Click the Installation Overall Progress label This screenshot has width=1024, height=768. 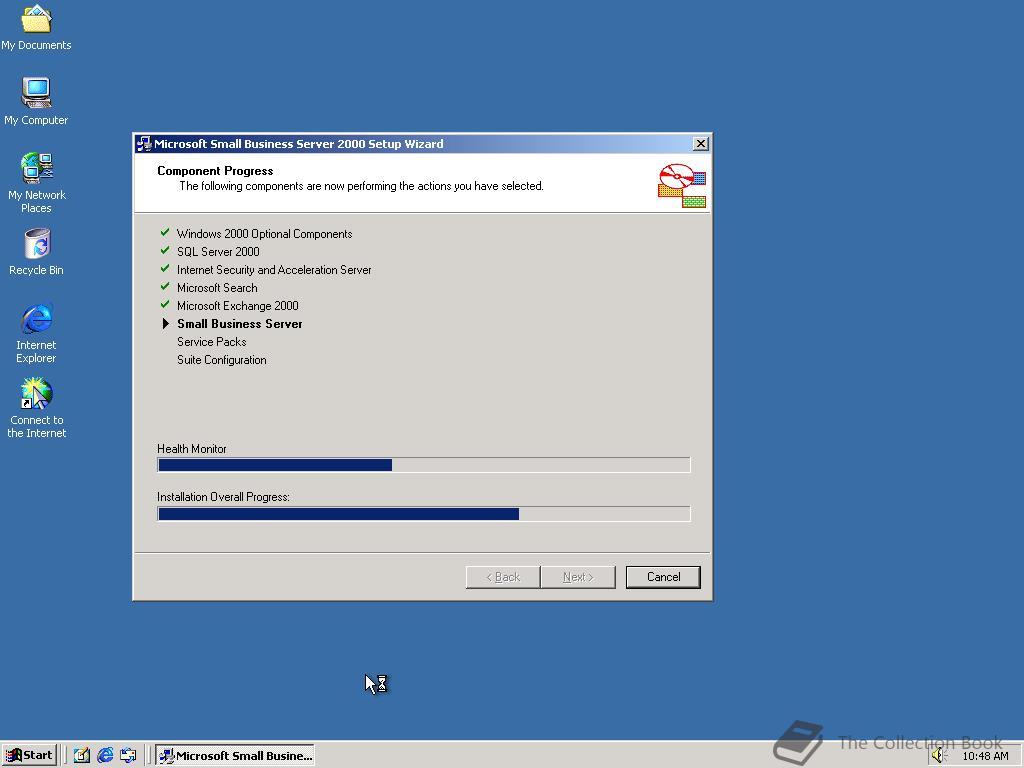click(x=223, y=497)
